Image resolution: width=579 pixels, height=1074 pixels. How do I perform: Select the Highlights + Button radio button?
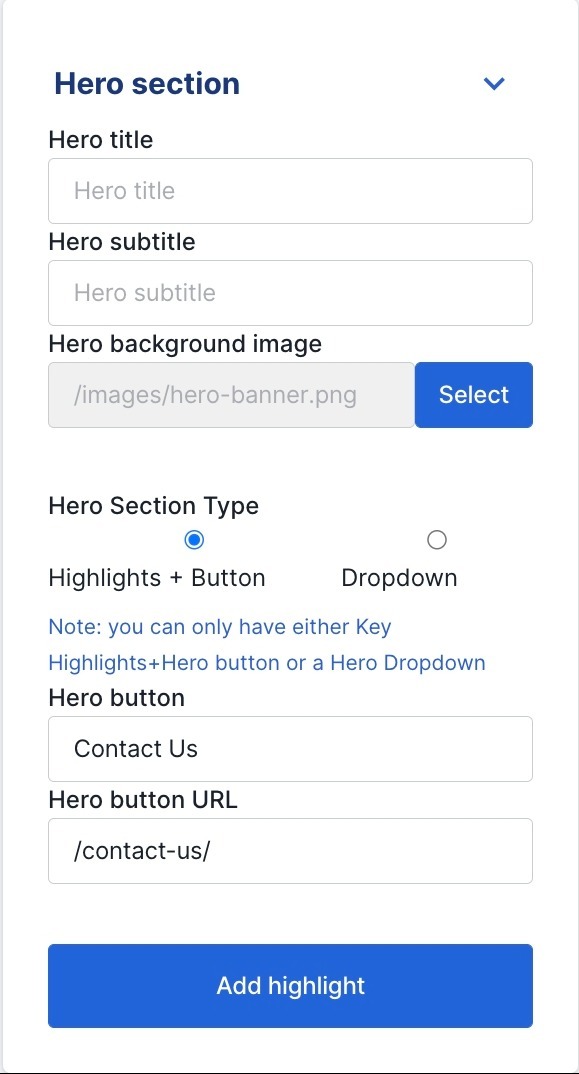click(195, 540)
